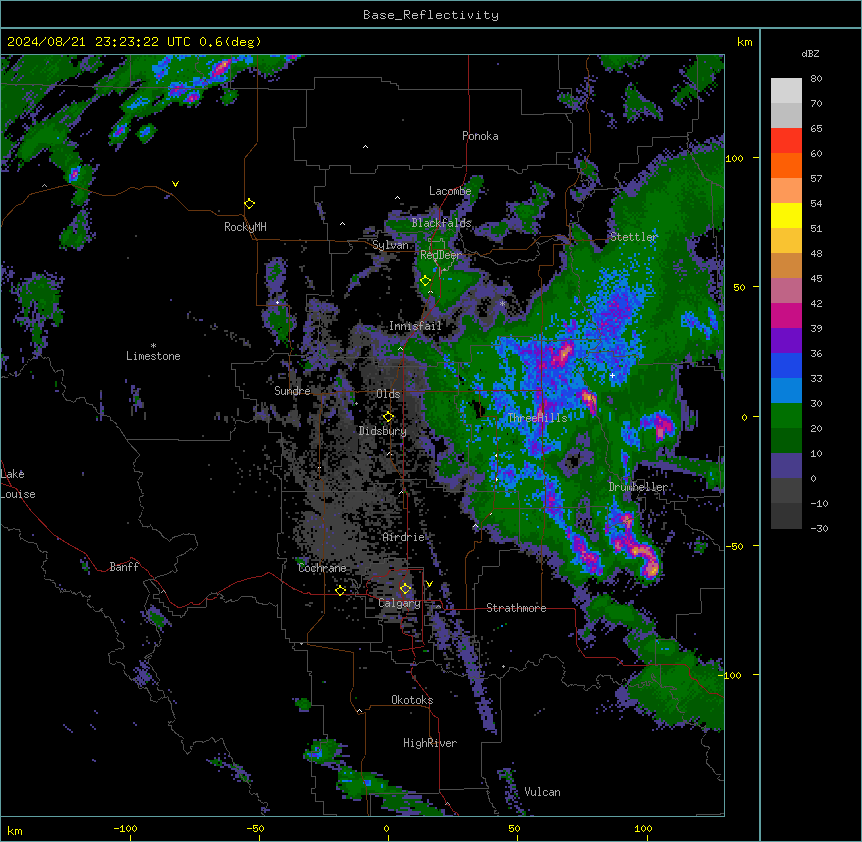Click the 2024/08/21 23:23:22 UTC timestamp
The width and height of the screenshot is (862, 842).
[x=99, y=42]
